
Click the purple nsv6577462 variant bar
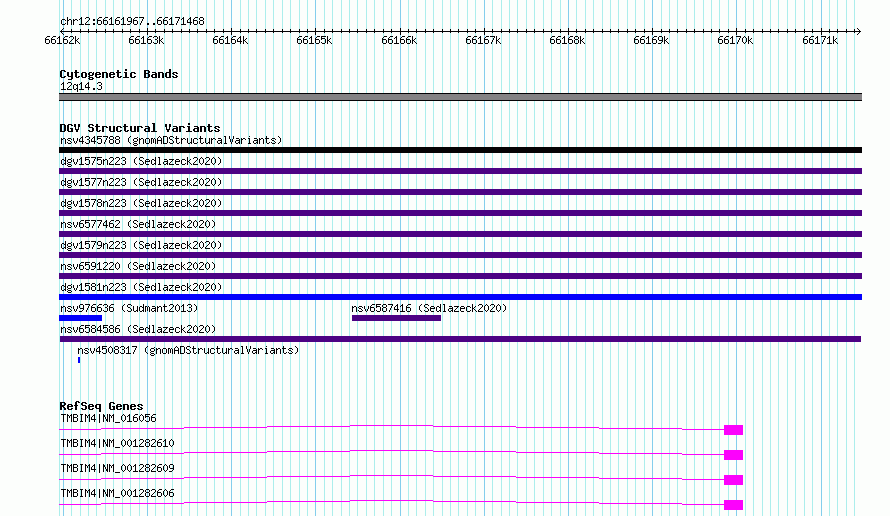pos(460,234)
